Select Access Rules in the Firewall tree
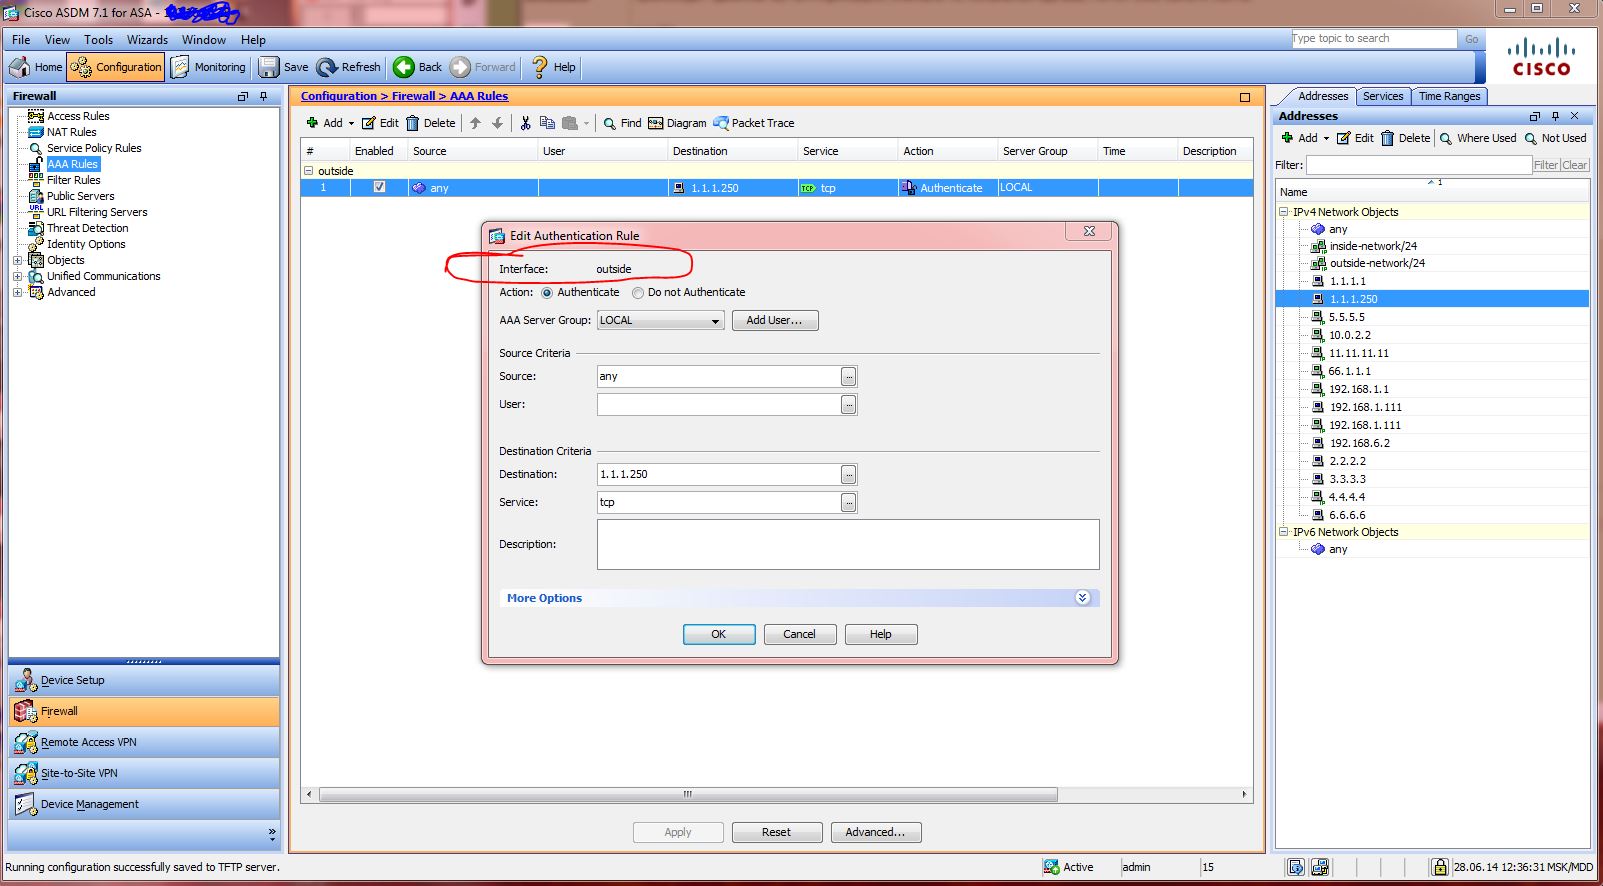1603x886 pixels. coord(78,116)
